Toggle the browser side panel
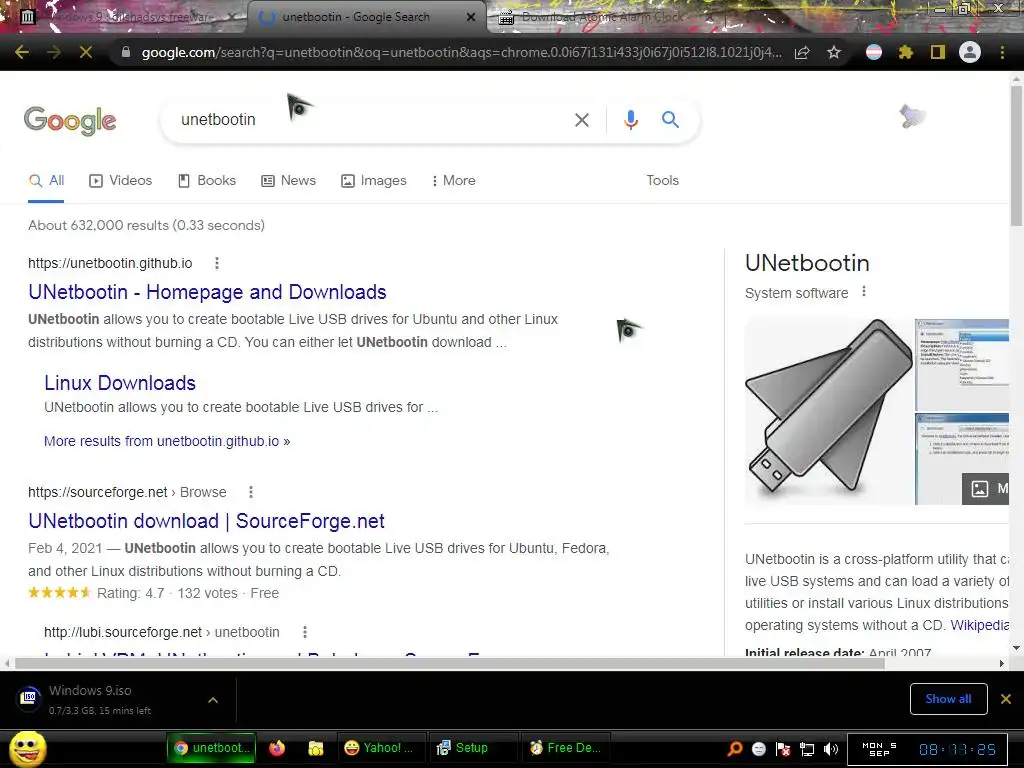This screenshot has height=768, width=1024. (x=938, y=52)
